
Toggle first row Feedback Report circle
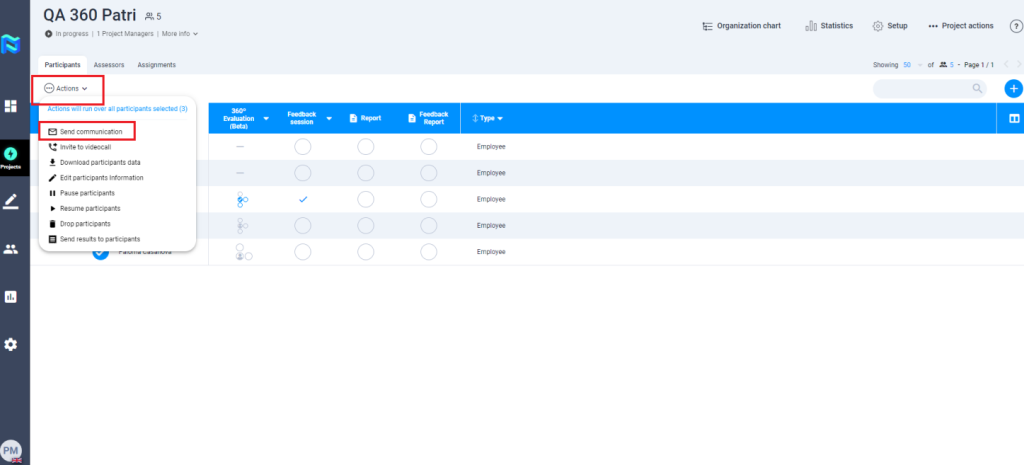coord(428,147)
